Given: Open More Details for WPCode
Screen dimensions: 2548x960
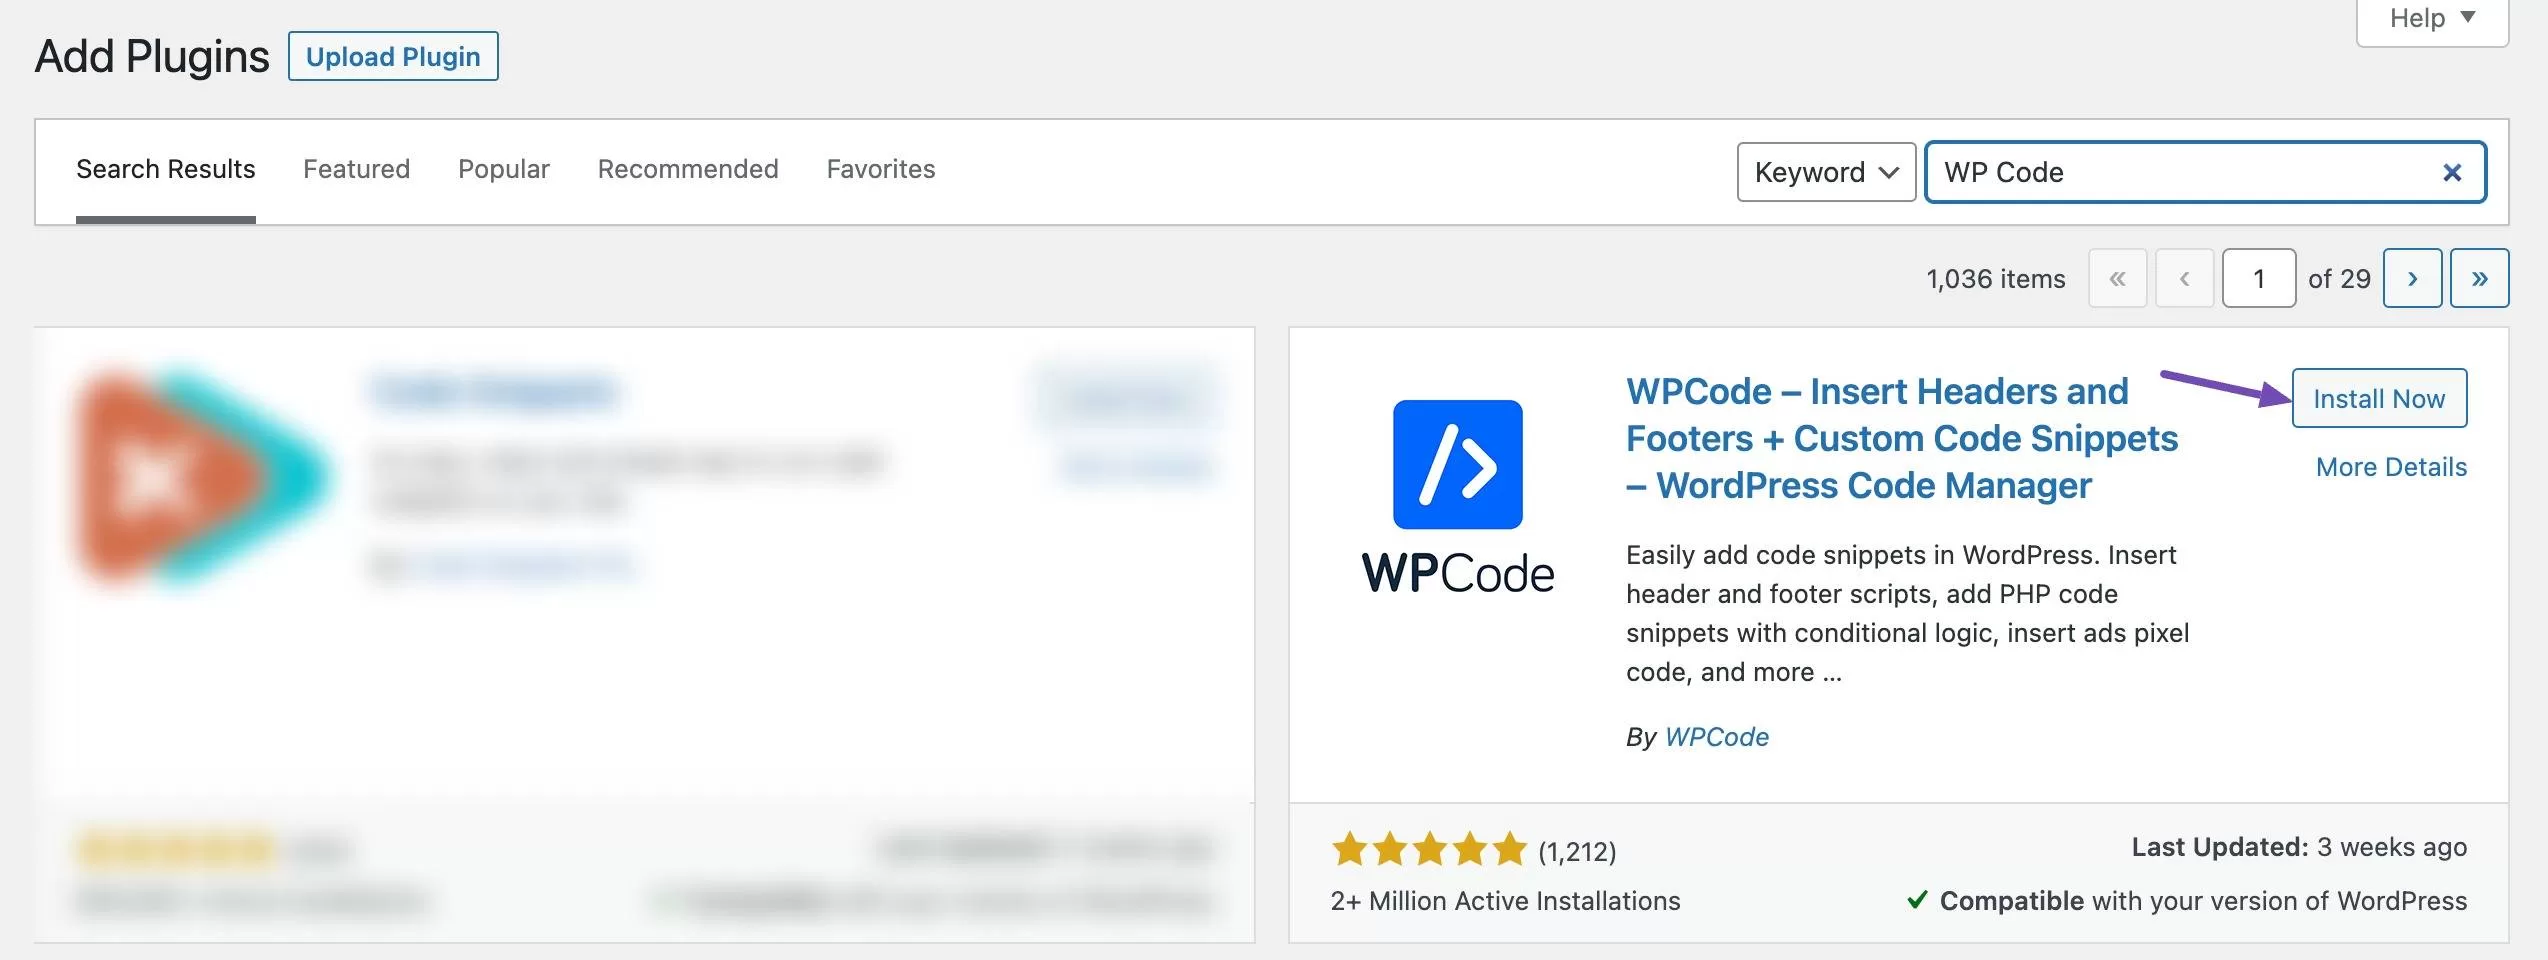Looking at the screenshot, I should pos(2390,467).
